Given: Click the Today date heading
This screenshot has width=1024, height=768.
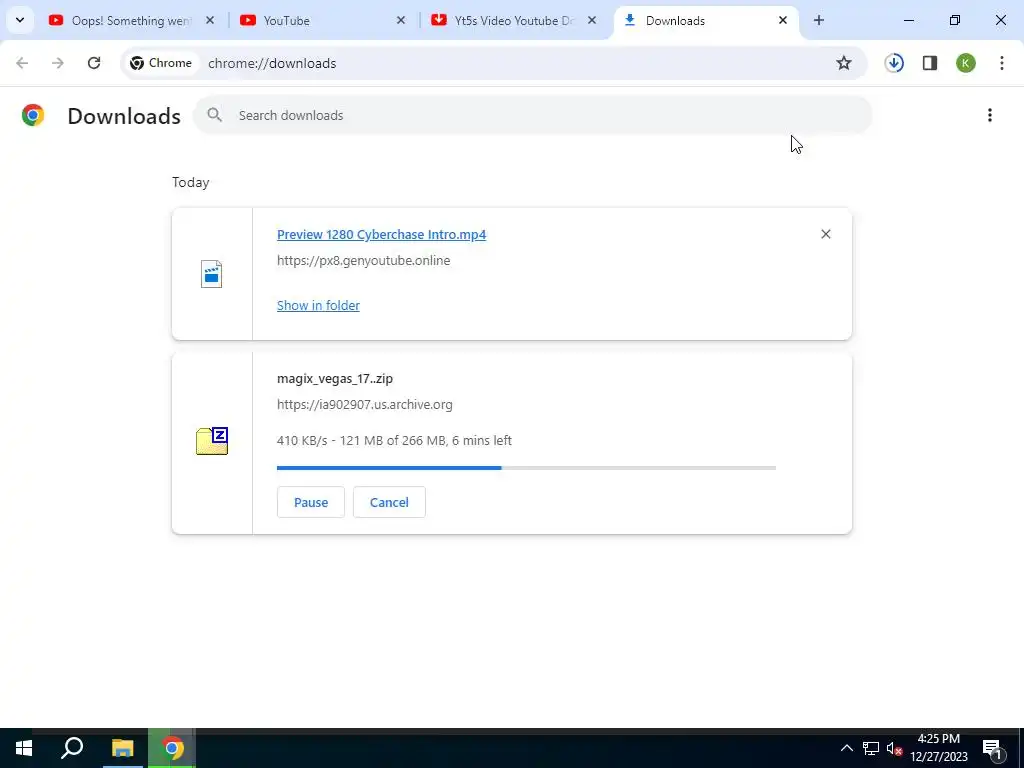Looking at the screenshot, I should (x=191, y=182).
